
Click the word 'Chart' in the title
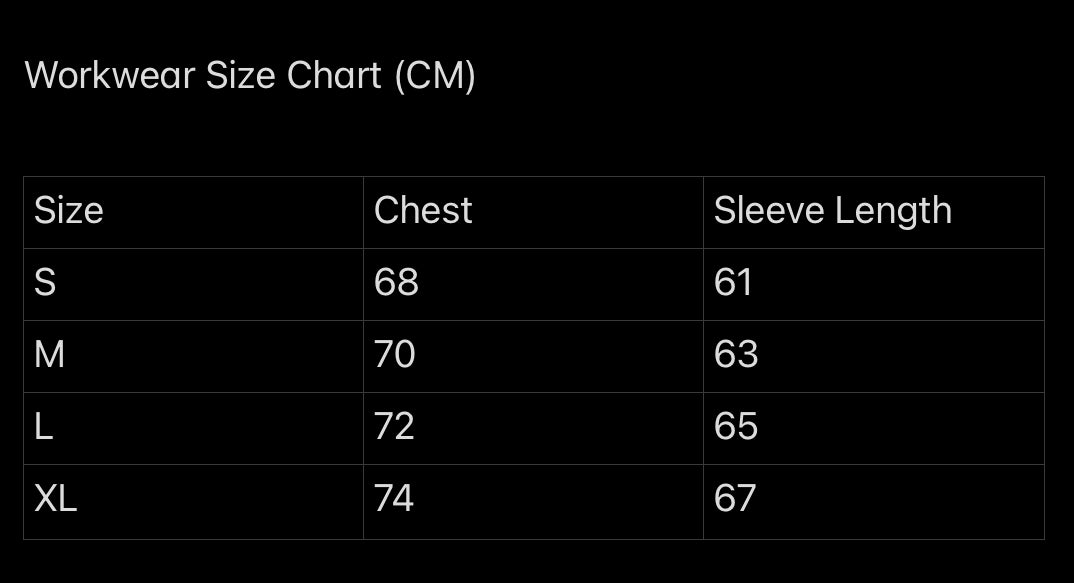(334, 75)
